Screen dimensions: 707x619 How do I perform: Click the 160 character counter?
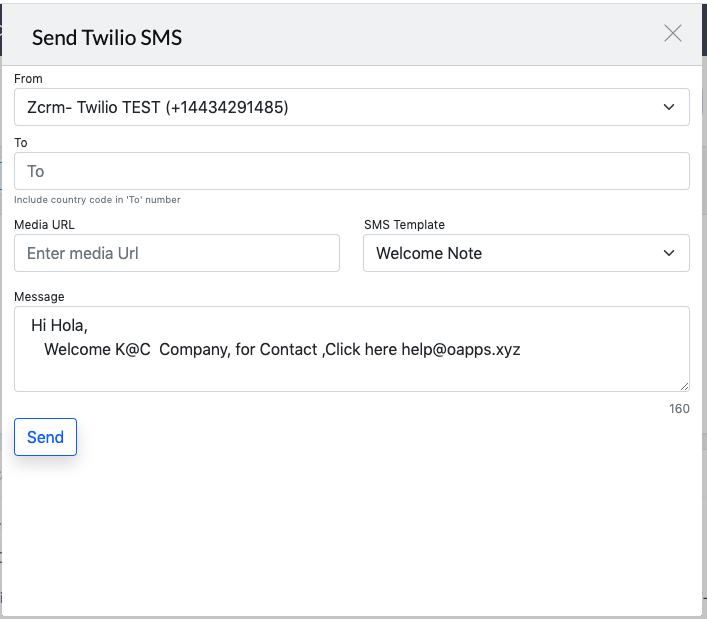click(679, 409)
